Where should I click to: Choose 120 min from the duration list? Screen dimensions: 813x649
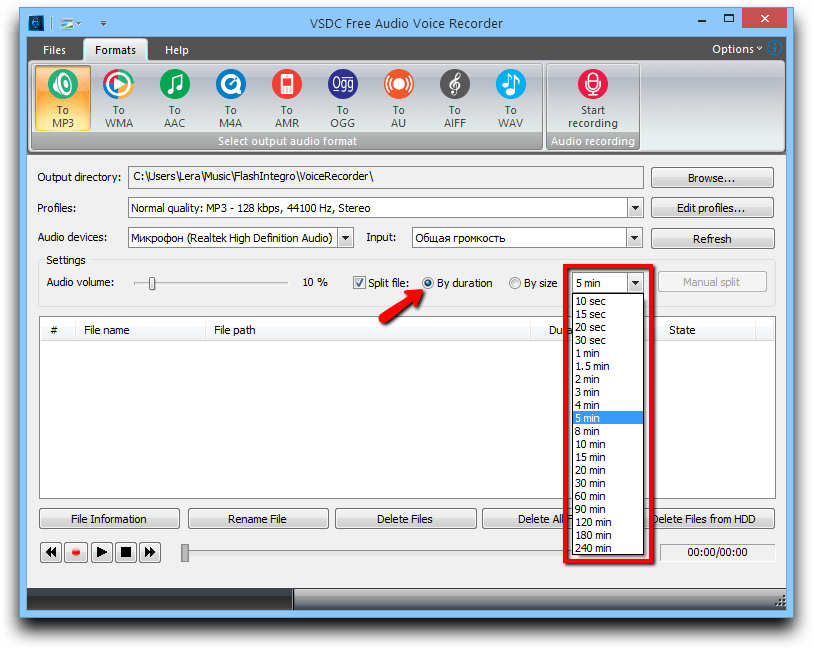(608, 522)
